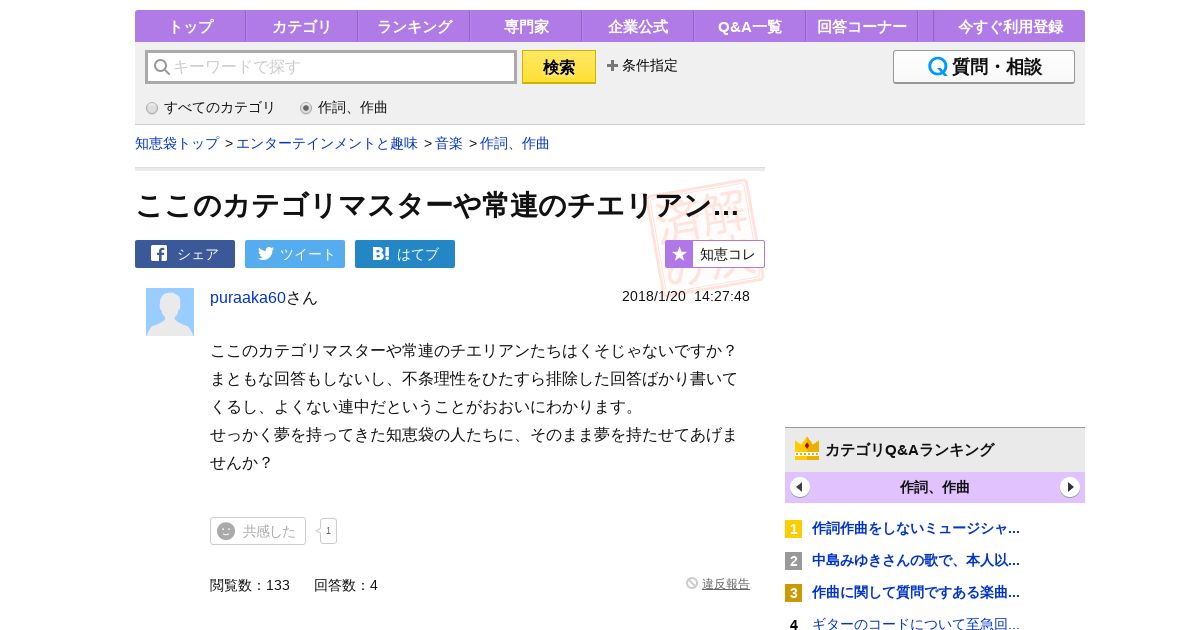
Task: Open the 回答コーナー tab
Action: 861,26
